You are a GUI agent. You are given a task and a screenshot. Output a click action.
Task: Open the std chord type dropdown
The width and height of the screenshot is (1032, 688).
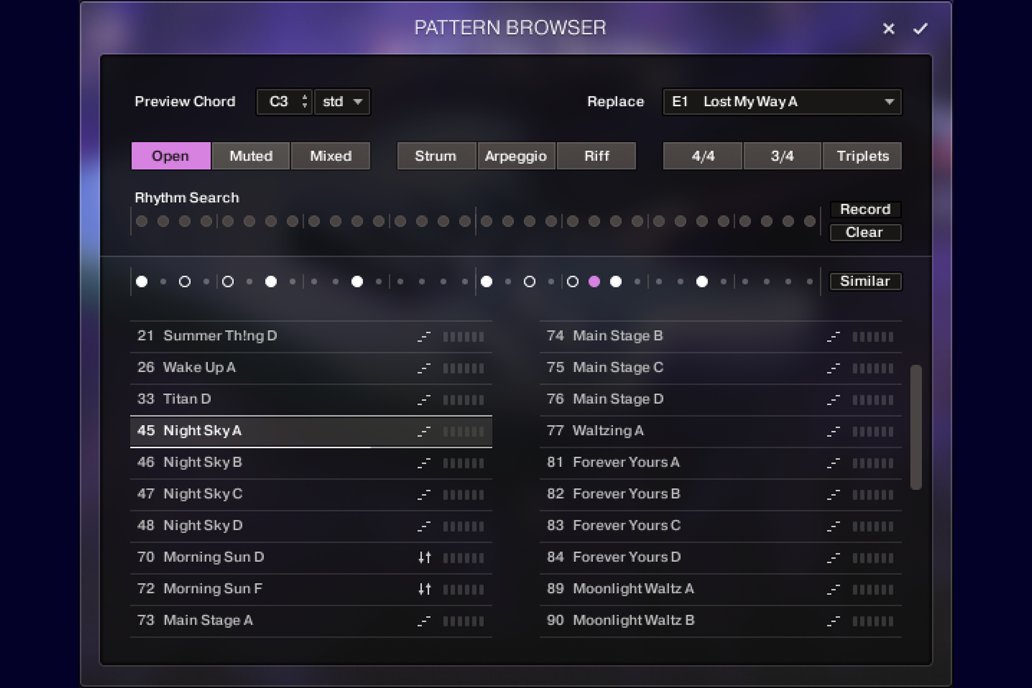coord(342,102)
